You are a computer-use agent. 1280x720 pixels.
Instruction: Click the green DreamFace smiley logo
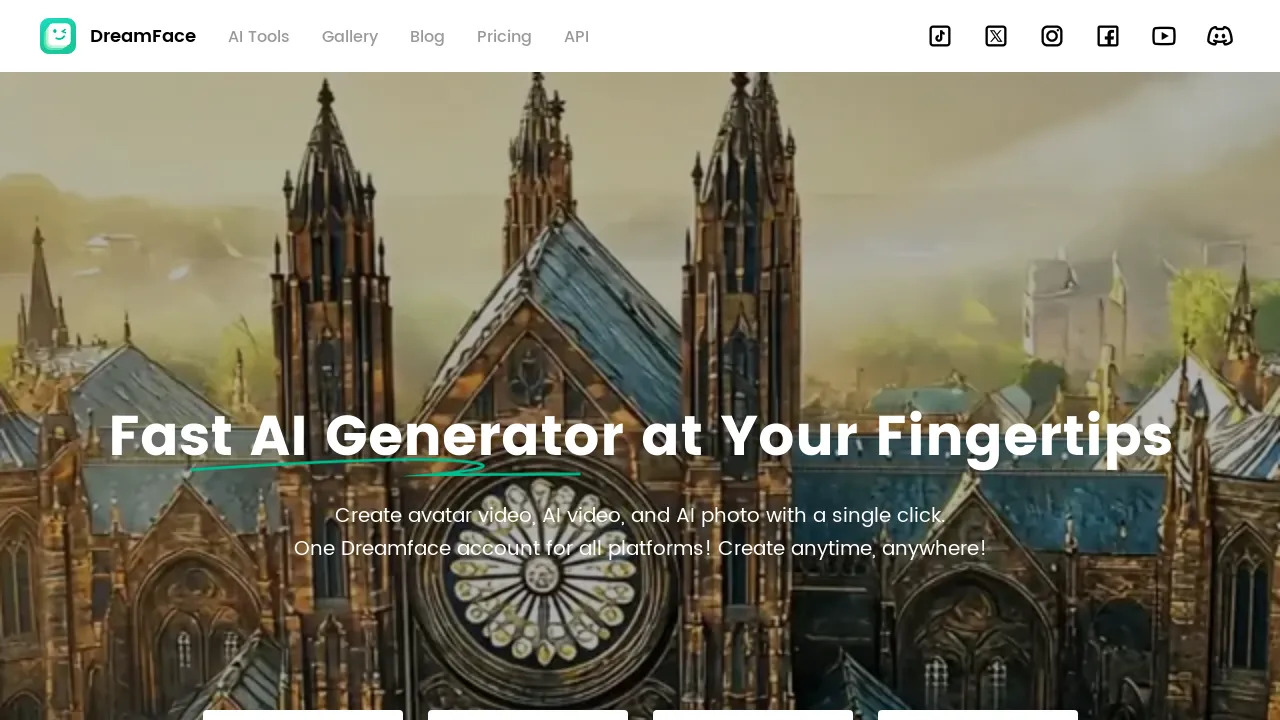pyautogui.click(x=58, y=36)
